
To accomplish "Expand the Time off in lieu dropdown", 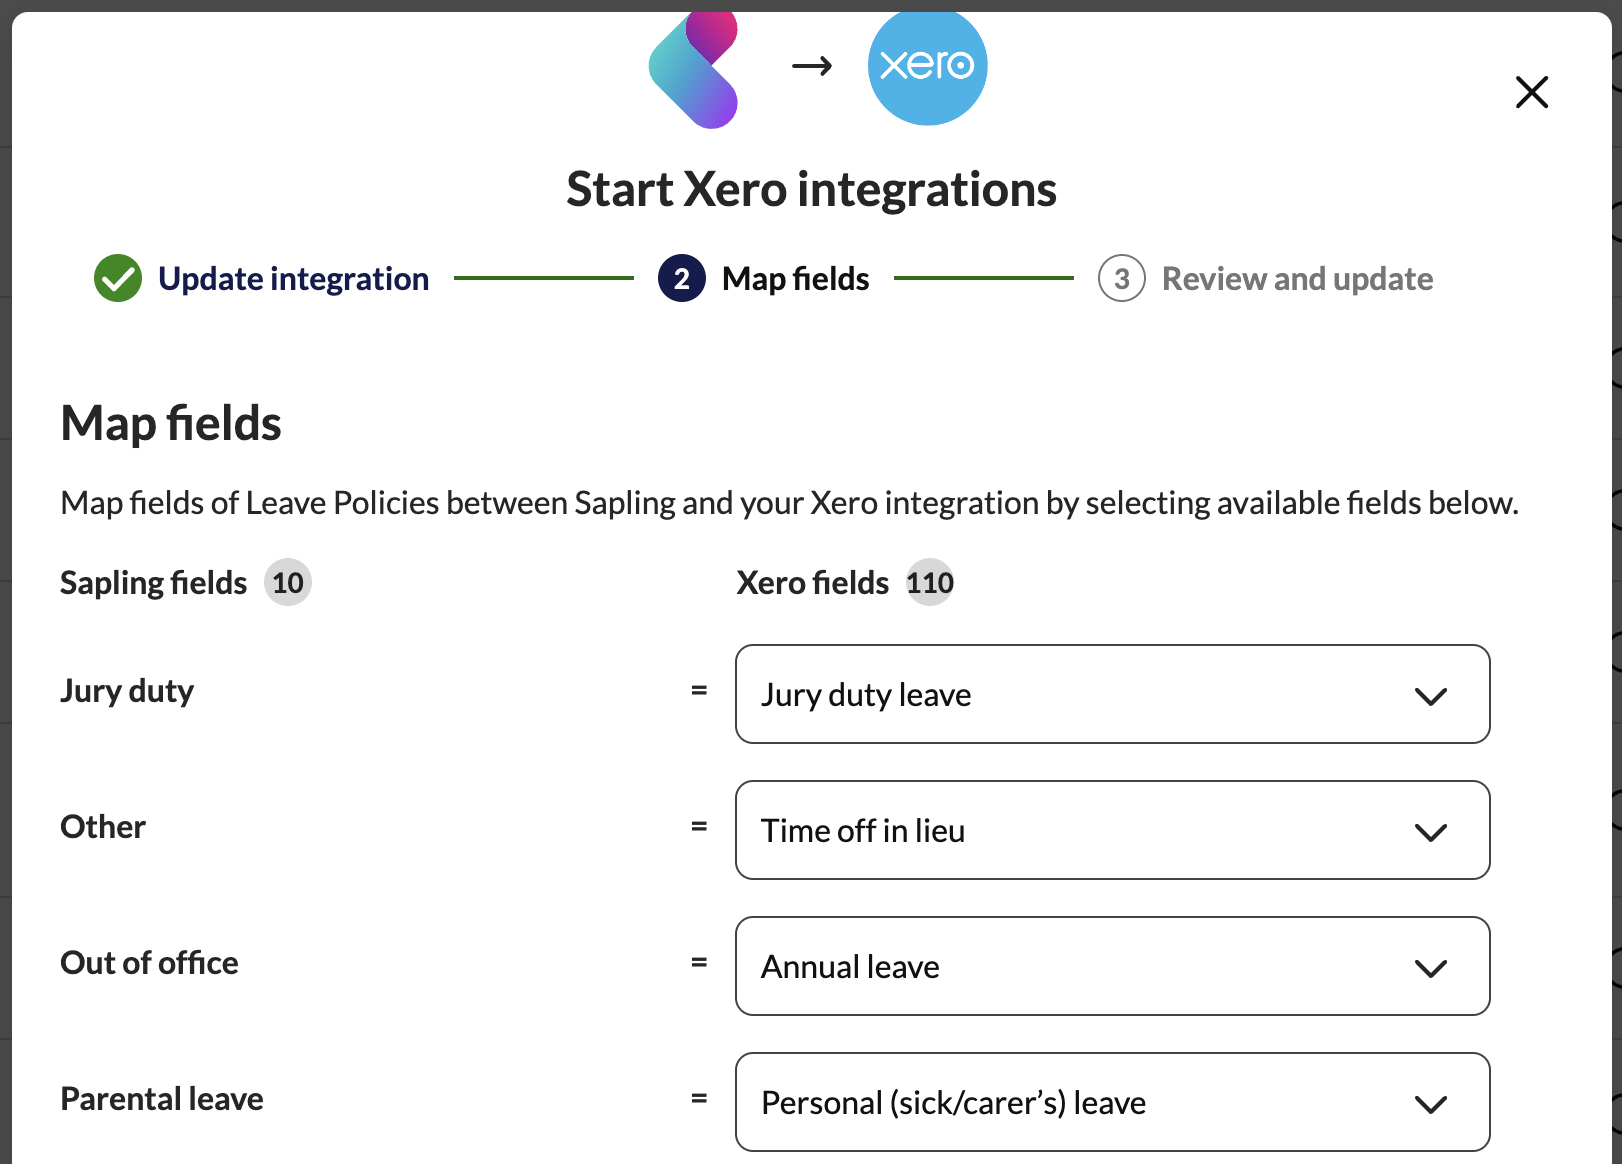I will pyautogui.click(x=1112, y=830).
